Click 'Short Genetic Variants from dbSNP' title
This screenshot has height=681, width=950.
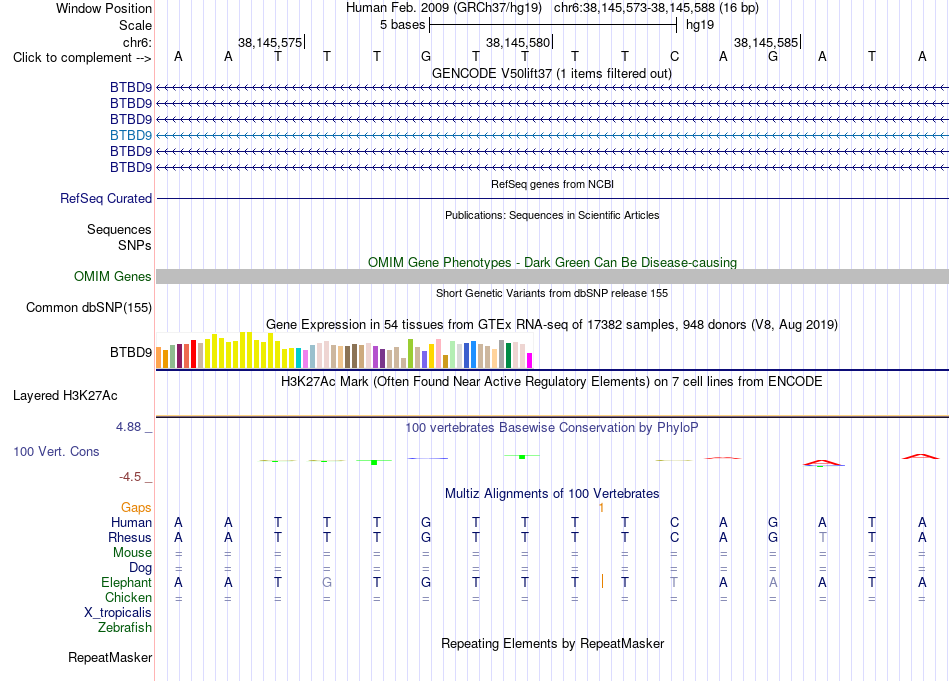[x=552, y=293]
